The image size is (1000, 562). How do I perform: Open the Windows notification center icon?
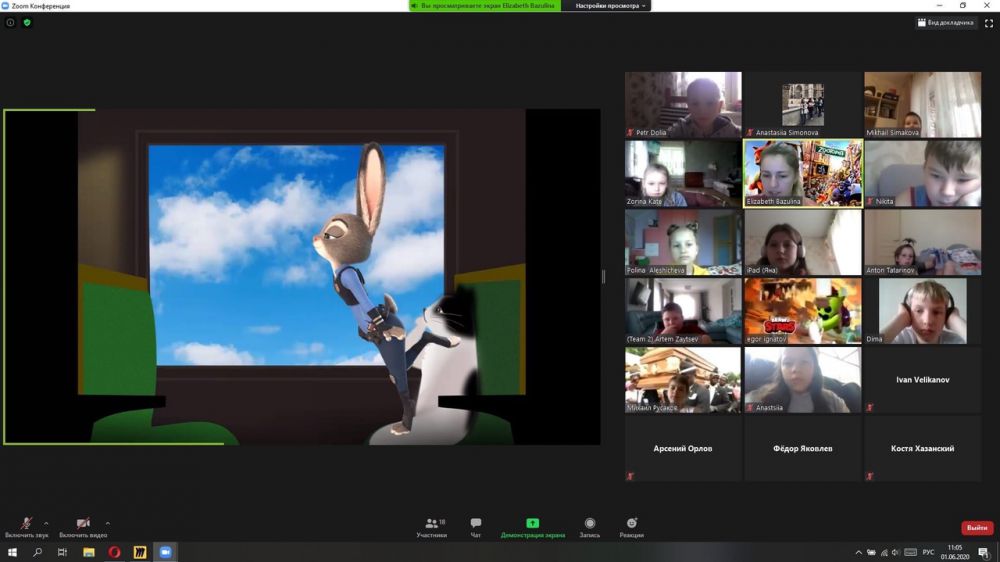pos(984,552)
